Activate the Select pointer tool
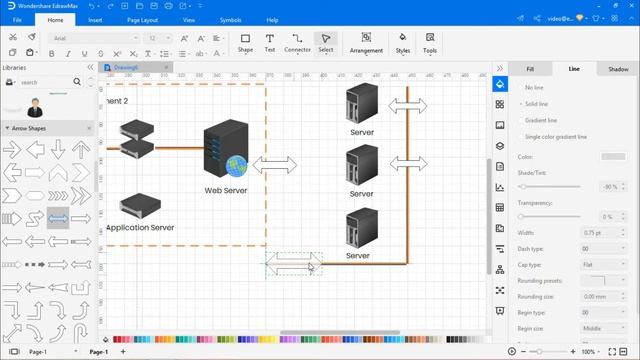Image resolution: width=640 pixels, height=360 pixels. (x=325, y=43)
